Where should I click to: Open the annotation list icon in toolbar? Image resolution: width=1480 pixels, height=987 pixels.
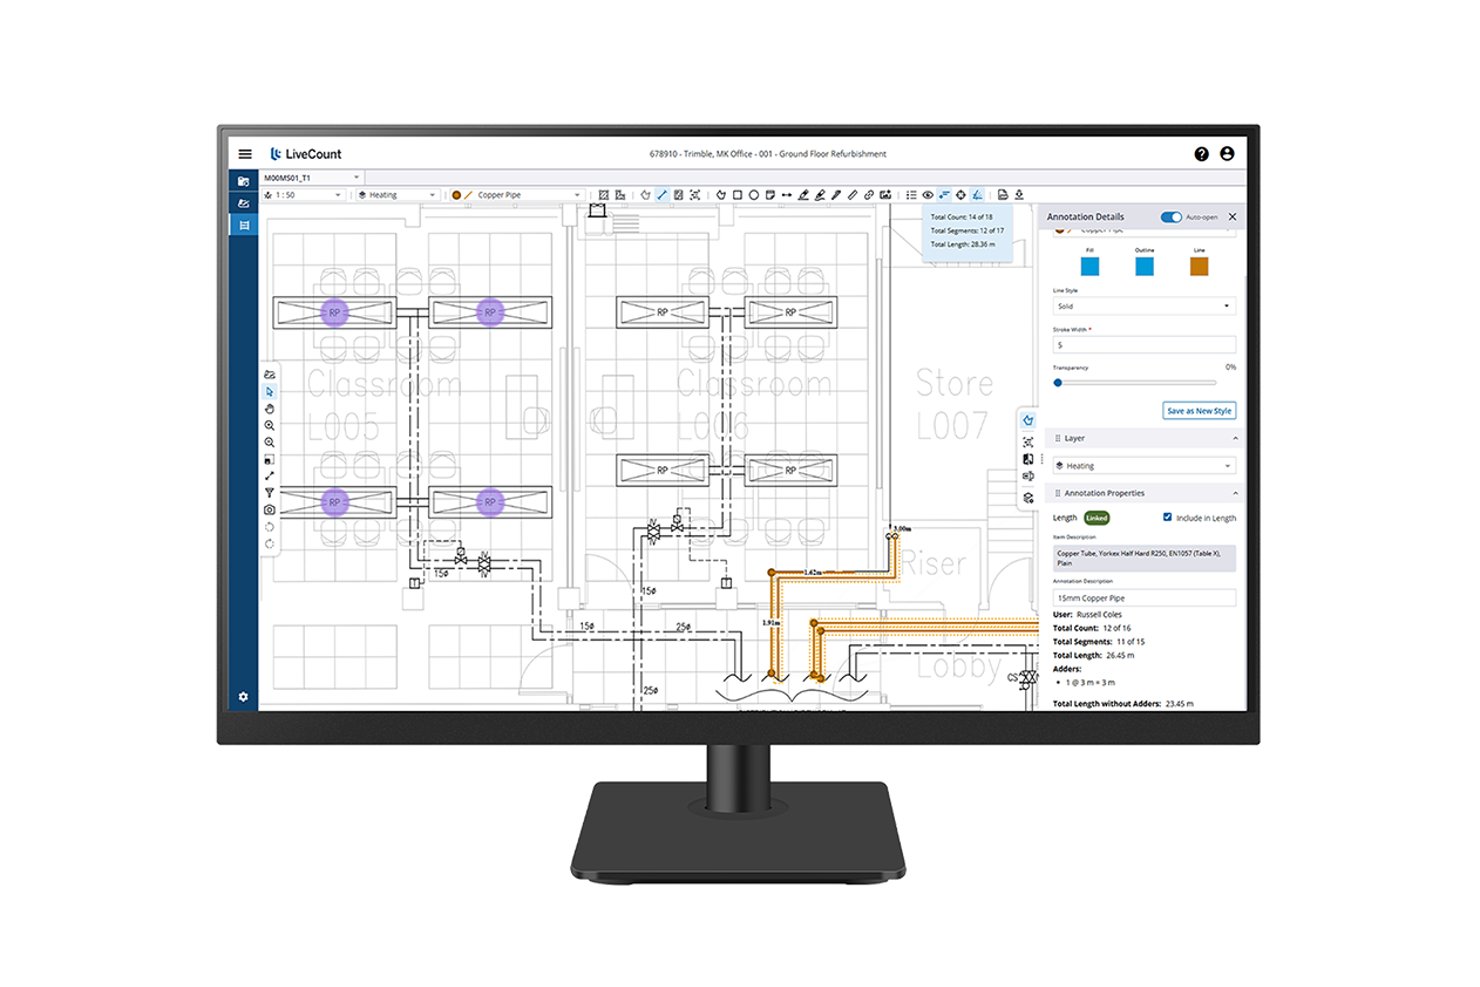coord(911,195)
